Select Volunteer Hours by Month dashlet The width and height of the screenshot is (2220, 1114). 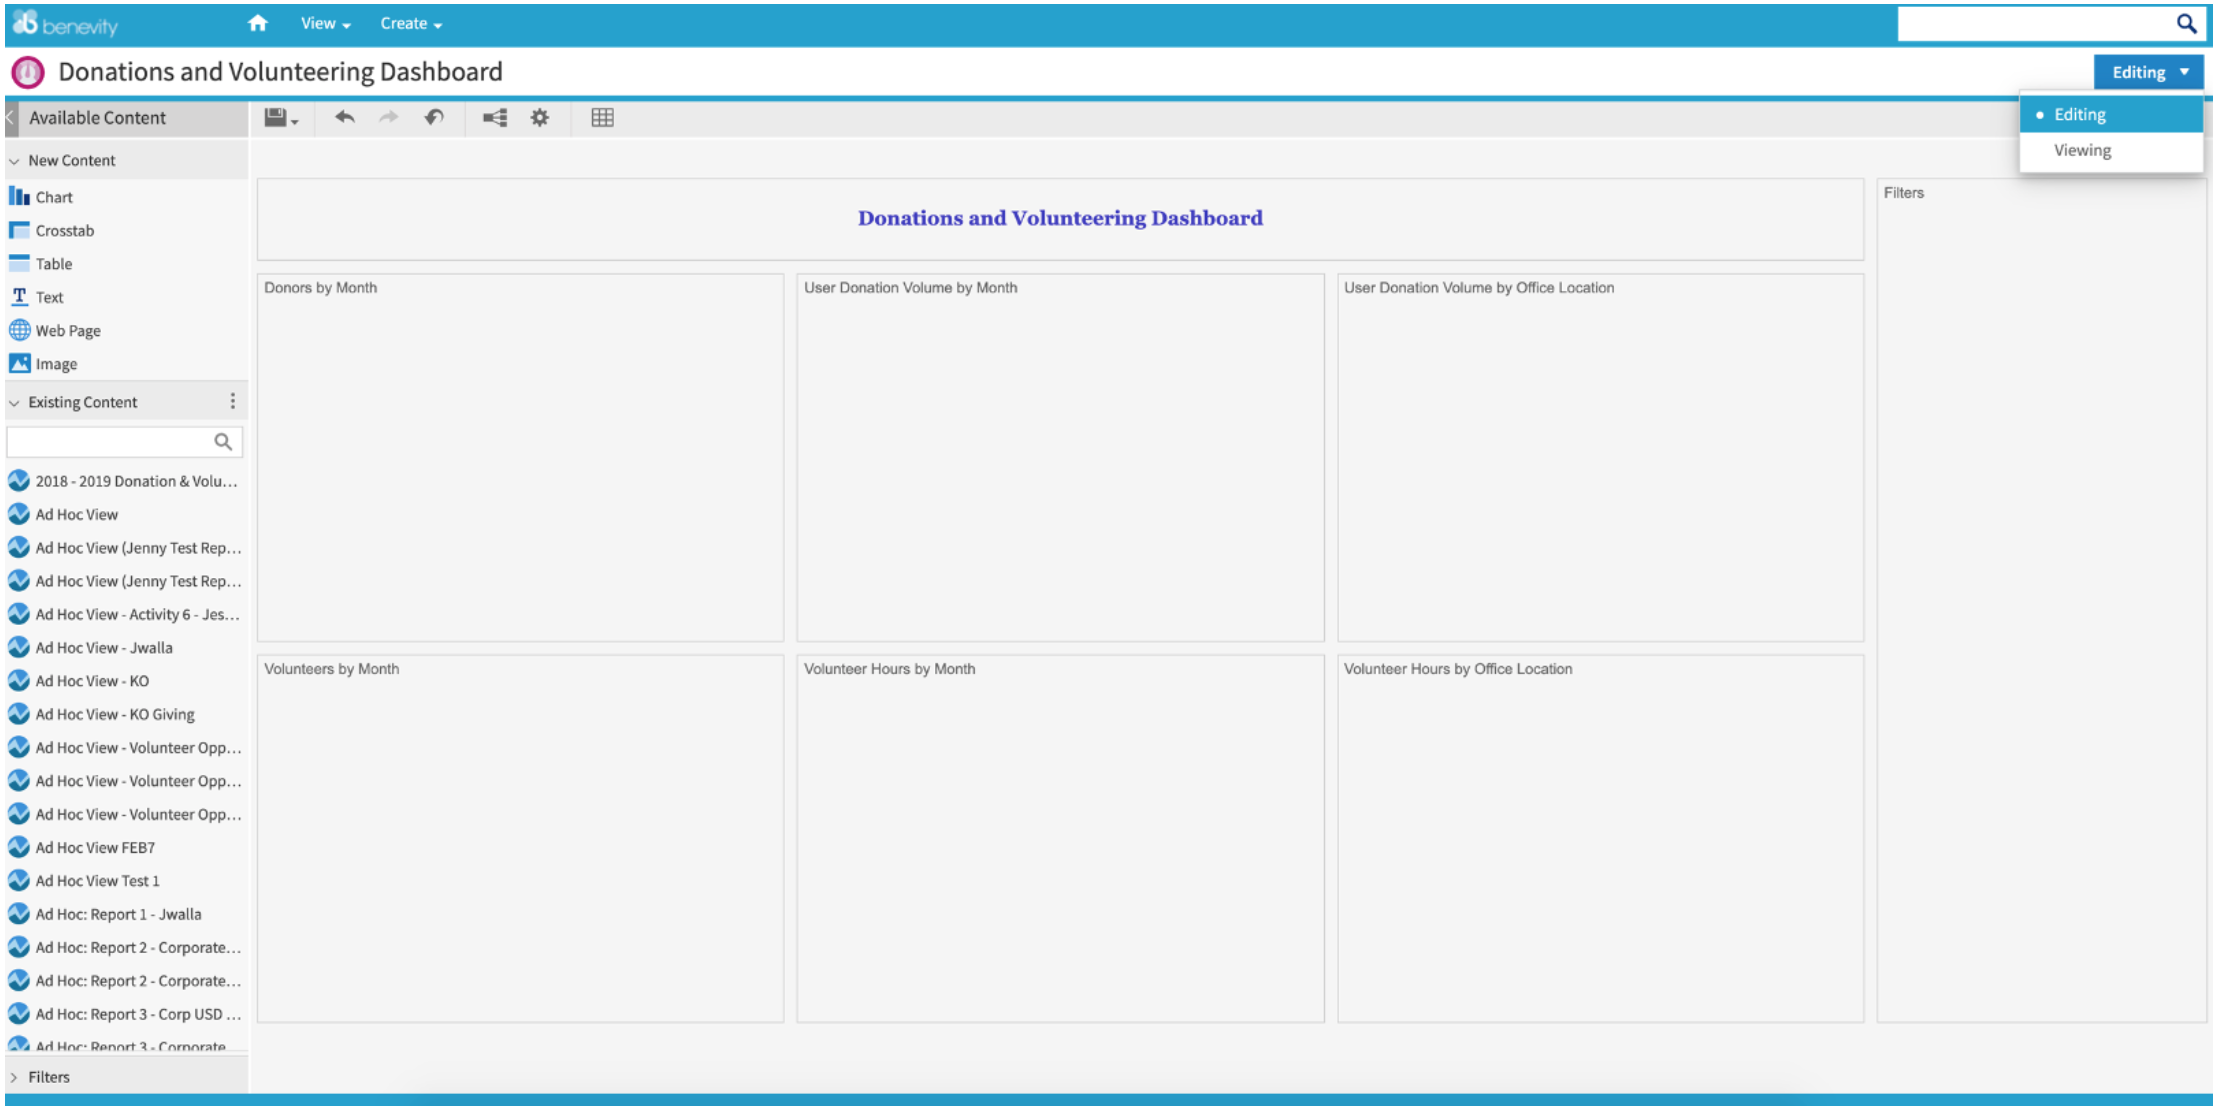pyautogui.click(x=1060, y=838)
